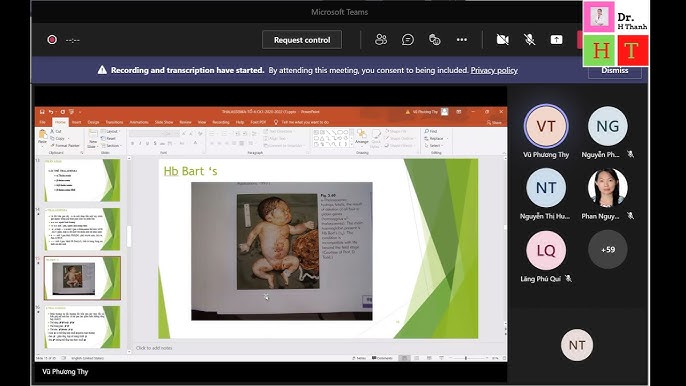Open the Quick Styles dropdown
The height and width of the screenshot is (386, 686).
click(x=376, y=138)
